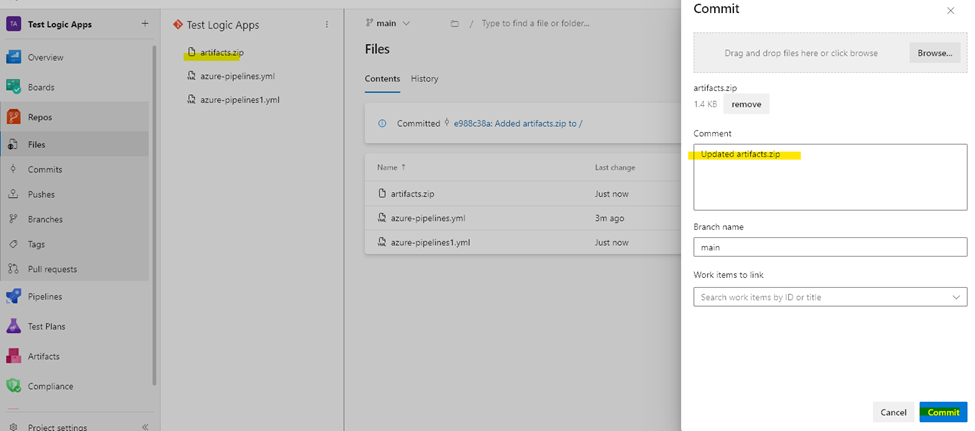975x431 pixels.
Task: Click azure-pipelines1.yml file icon in the repo tree
Action: [x=192, y=99]
